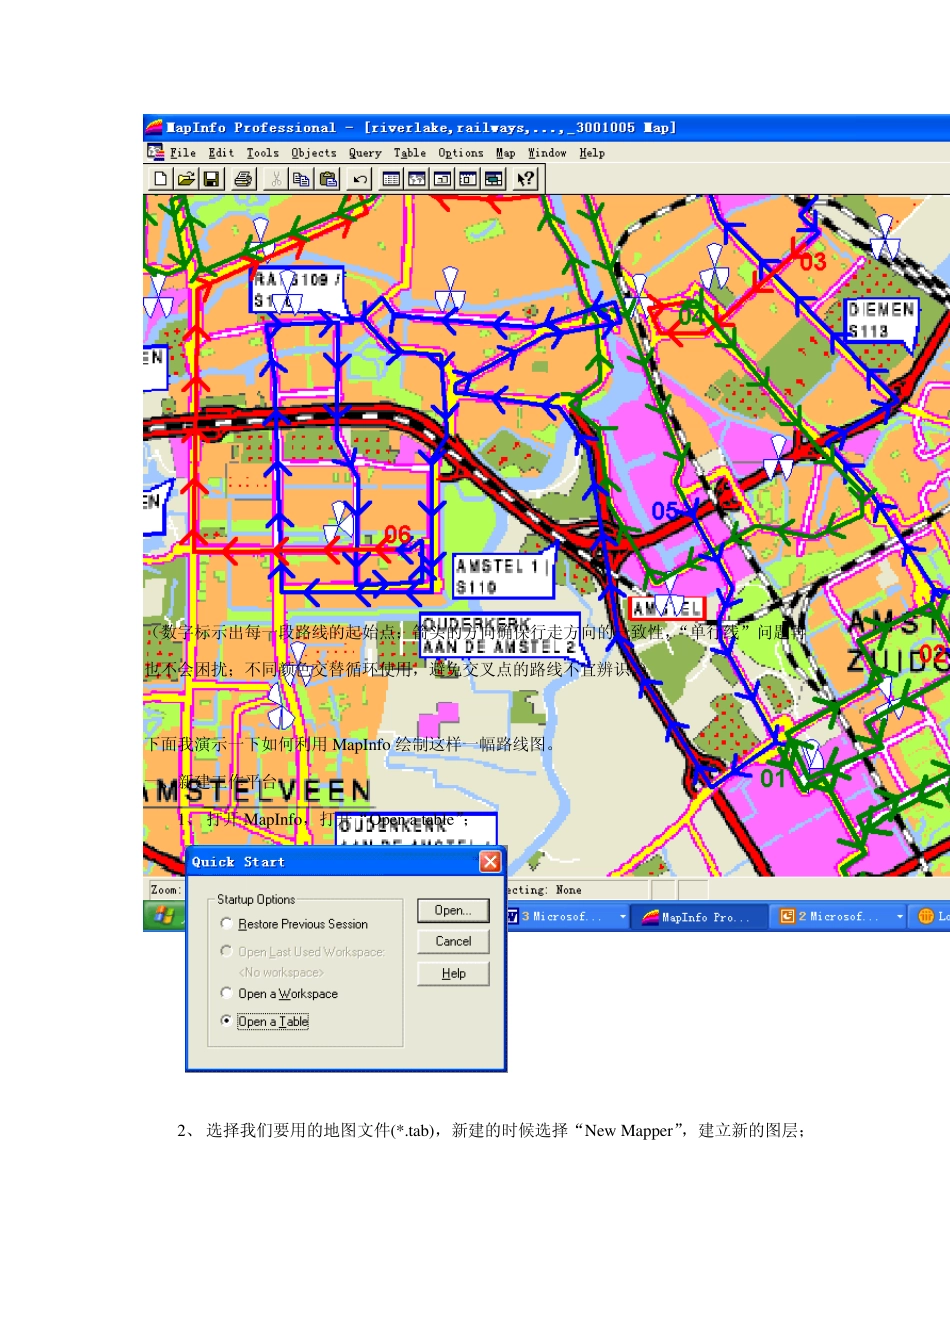Screen dimensions: 950x1344
Task: Open the File menu
Action: [183, 153]
